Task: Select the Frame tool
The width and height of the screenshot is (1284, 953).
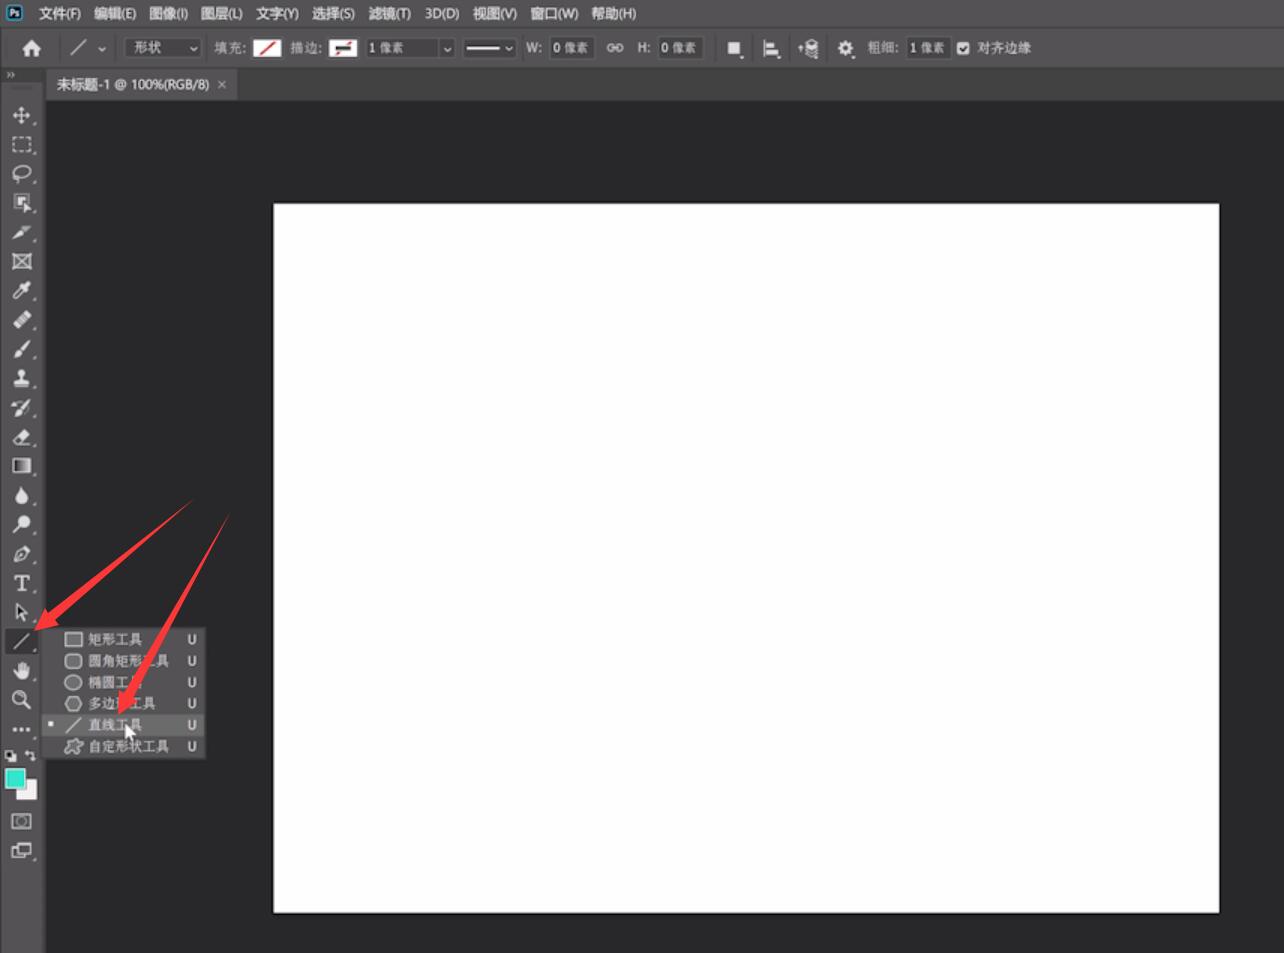Action: (x=21, y=261)
